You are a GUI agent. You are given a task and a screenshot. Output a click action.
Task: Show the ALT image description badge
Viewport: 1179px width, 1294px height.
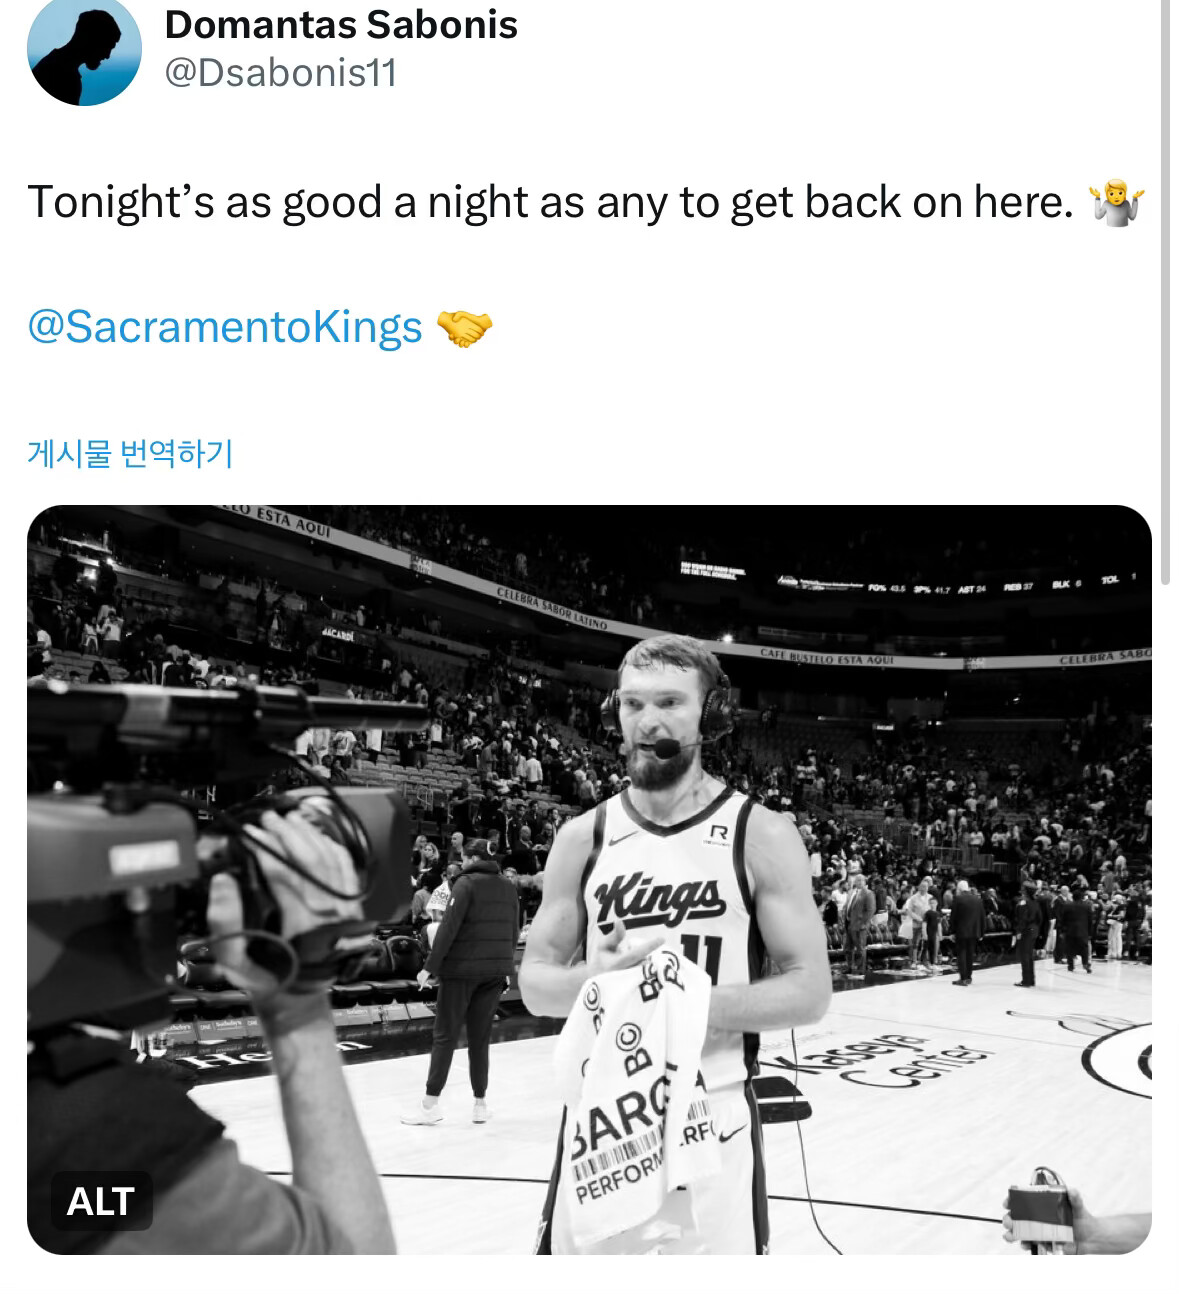(100, 1200)
